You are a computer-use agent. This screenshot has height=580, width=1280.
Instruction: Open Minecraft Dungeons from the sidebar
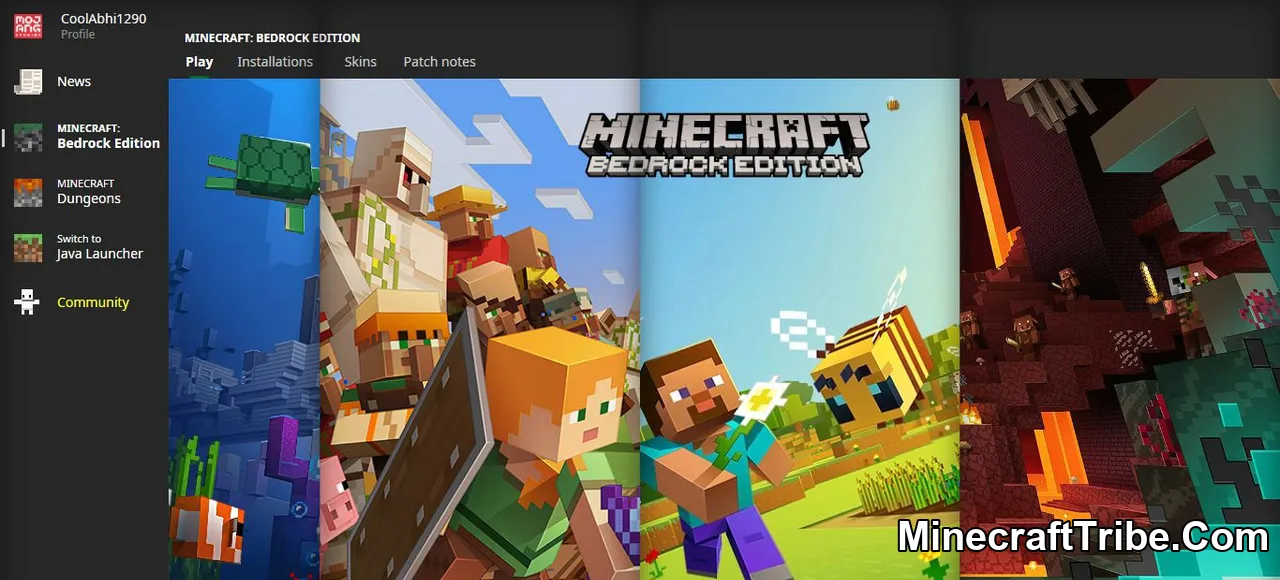click(89, 192)
